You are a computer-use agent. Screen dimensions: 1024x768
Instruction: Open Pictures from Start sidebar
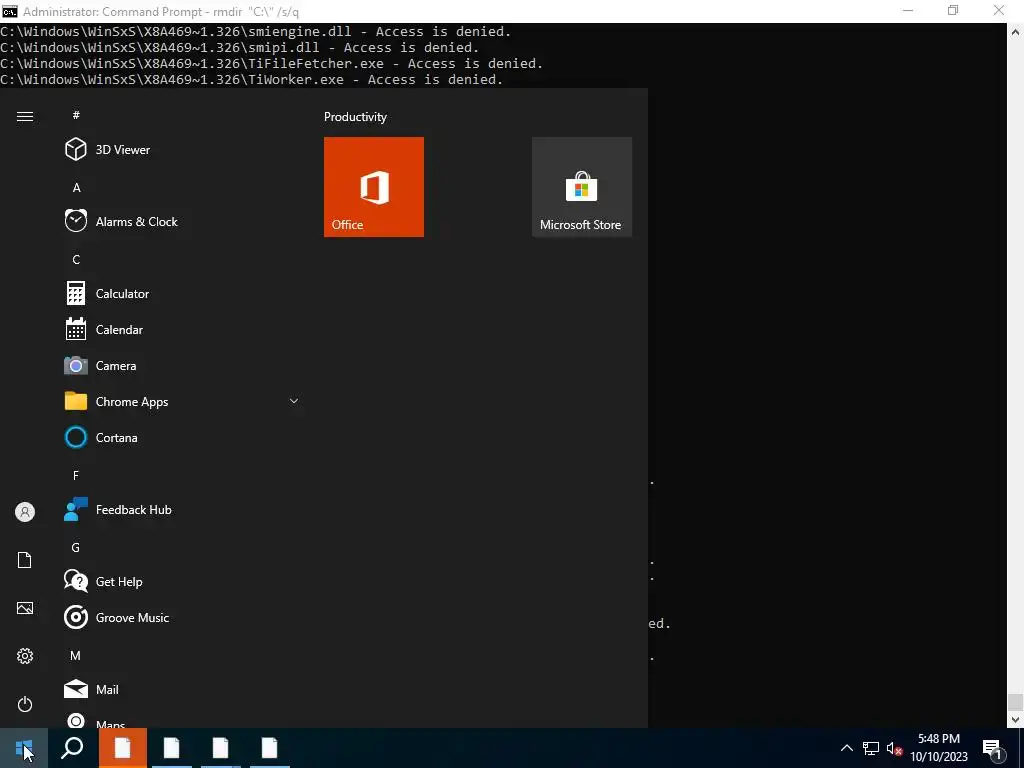coord(25,608)
